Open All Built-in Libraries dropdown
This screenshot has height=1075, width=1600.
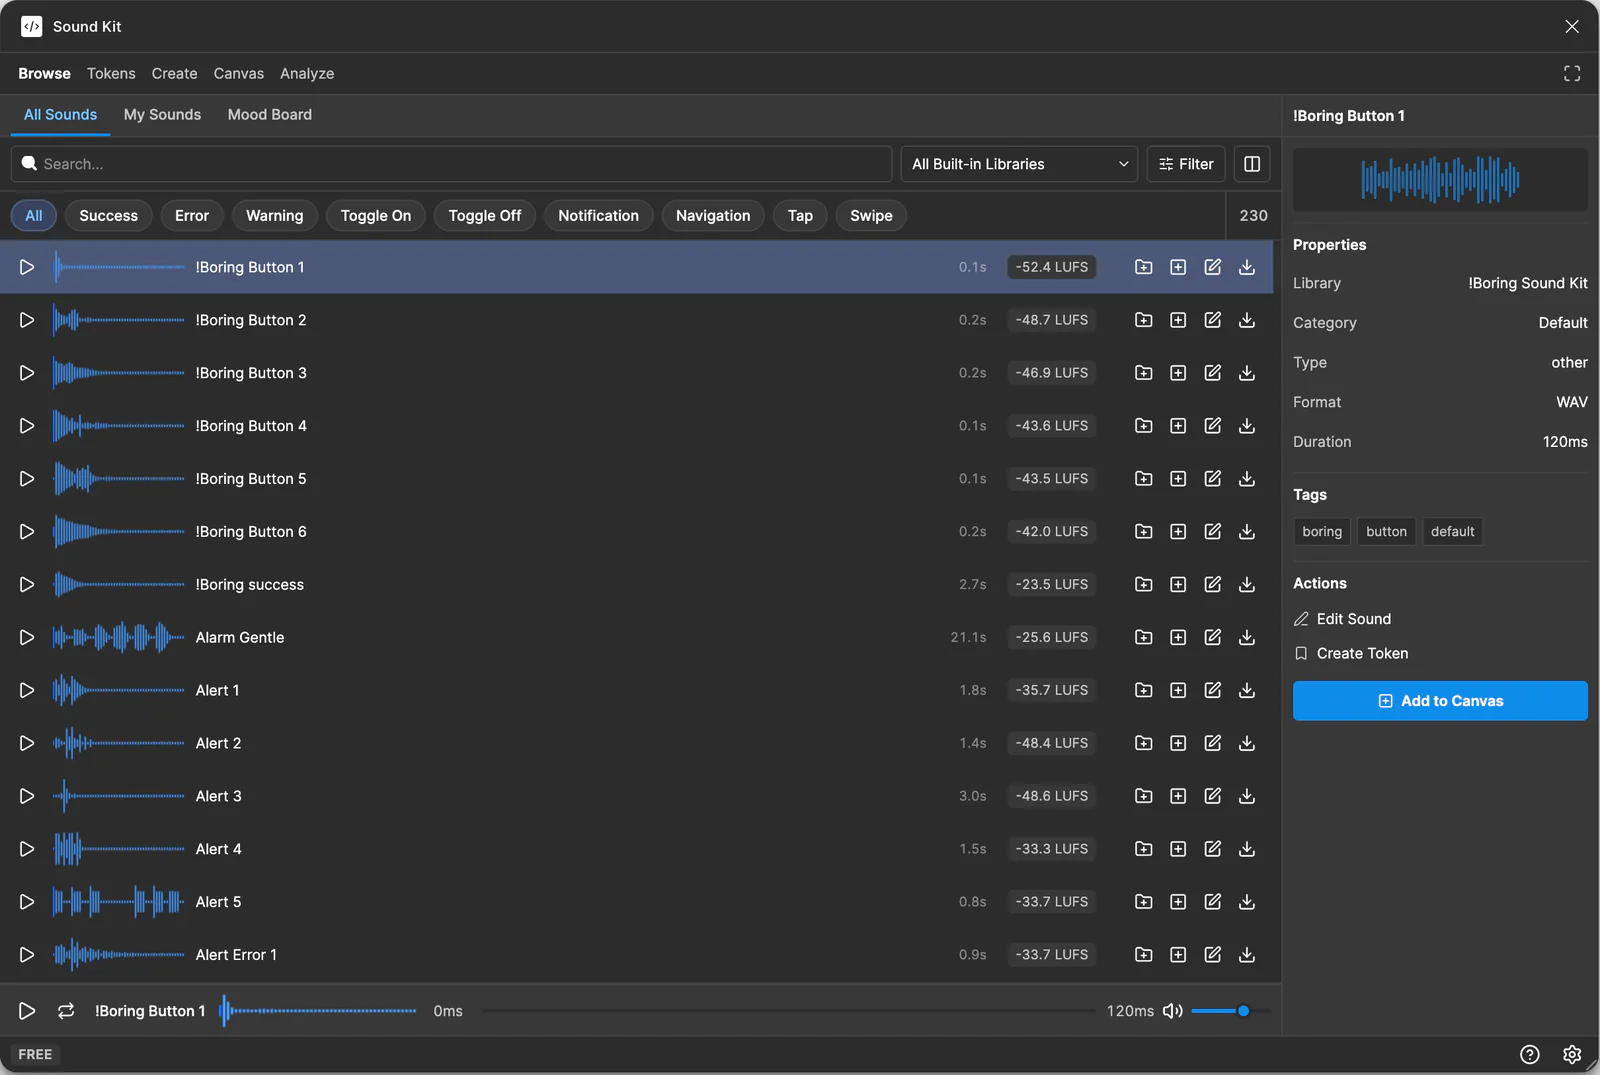1020,164
